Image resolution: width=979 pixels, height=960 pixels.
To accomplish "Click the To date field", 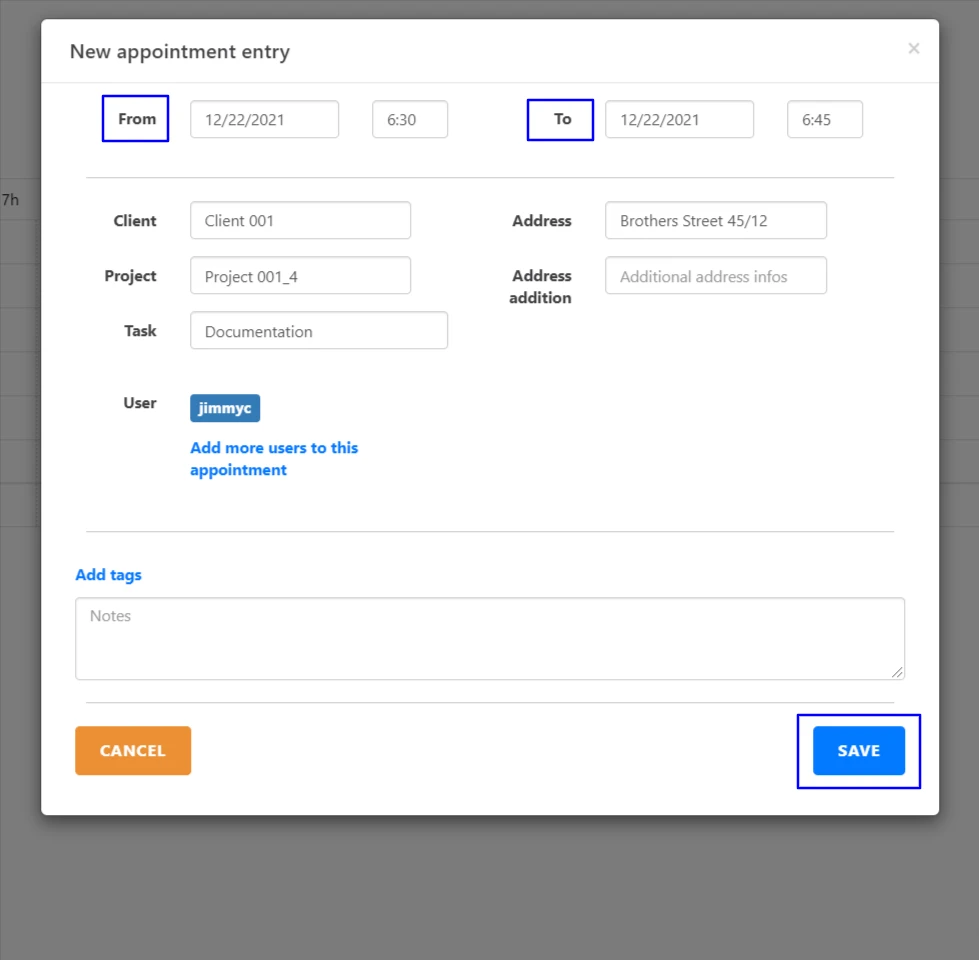I will click(679, 119).
